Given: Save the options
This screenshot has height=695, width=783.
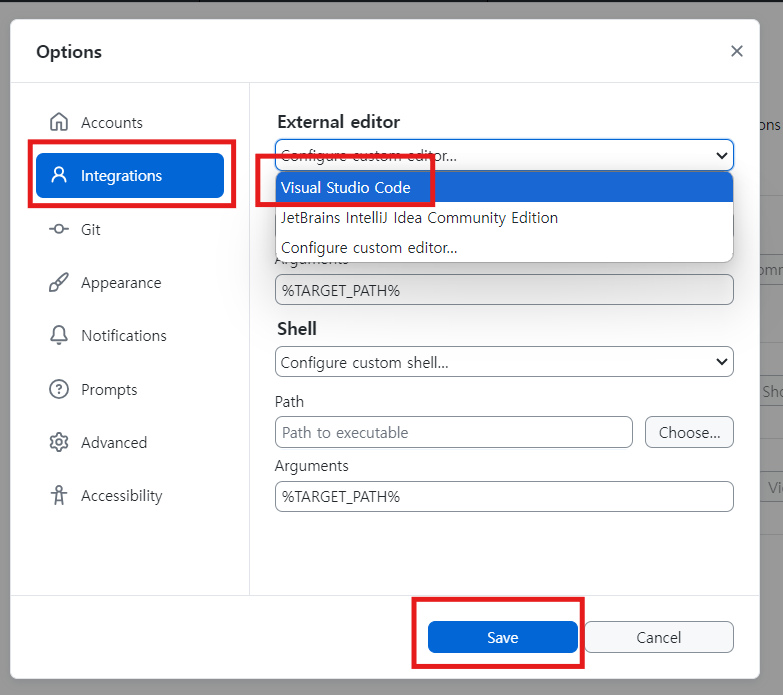Looking at the screenshot, I should tap(502, 637).
